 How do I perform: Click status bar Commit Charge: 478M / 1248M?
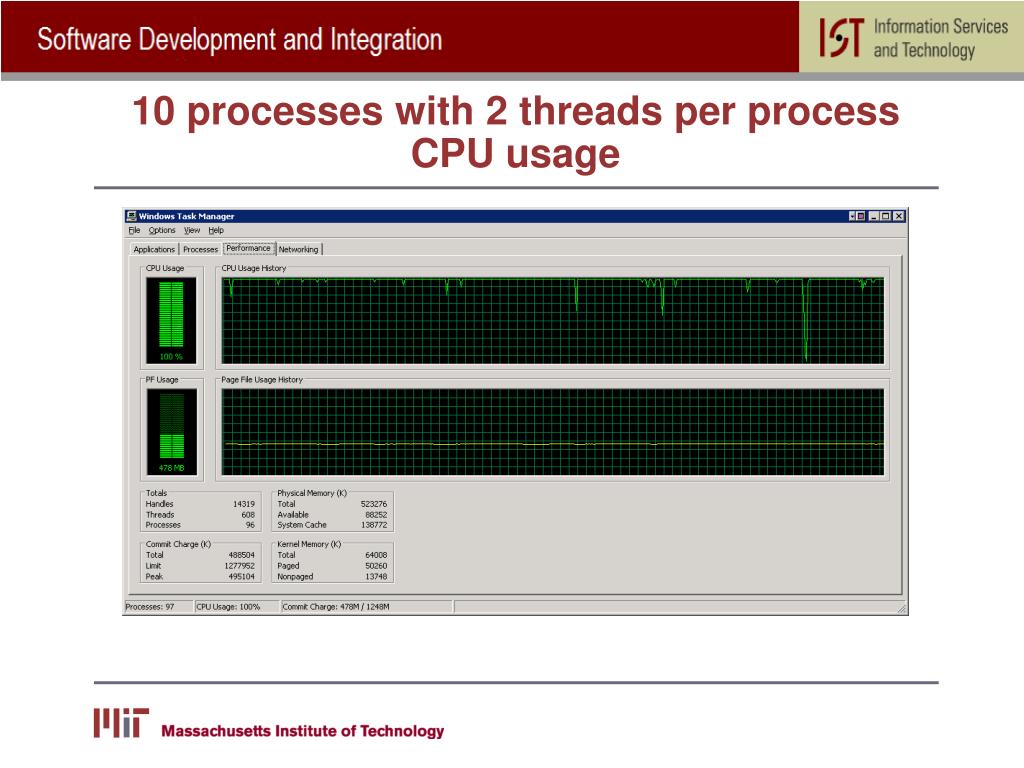click(x=366, y=607)
